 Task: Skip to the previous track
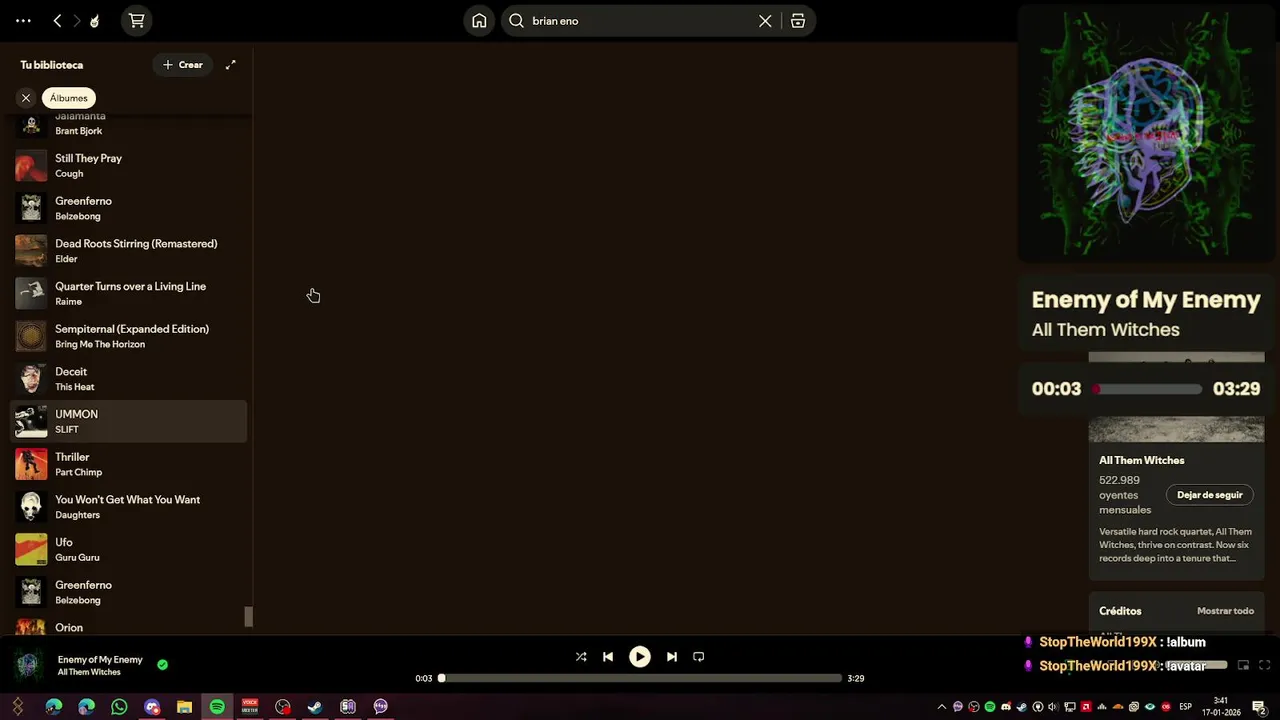pos(608,657)
